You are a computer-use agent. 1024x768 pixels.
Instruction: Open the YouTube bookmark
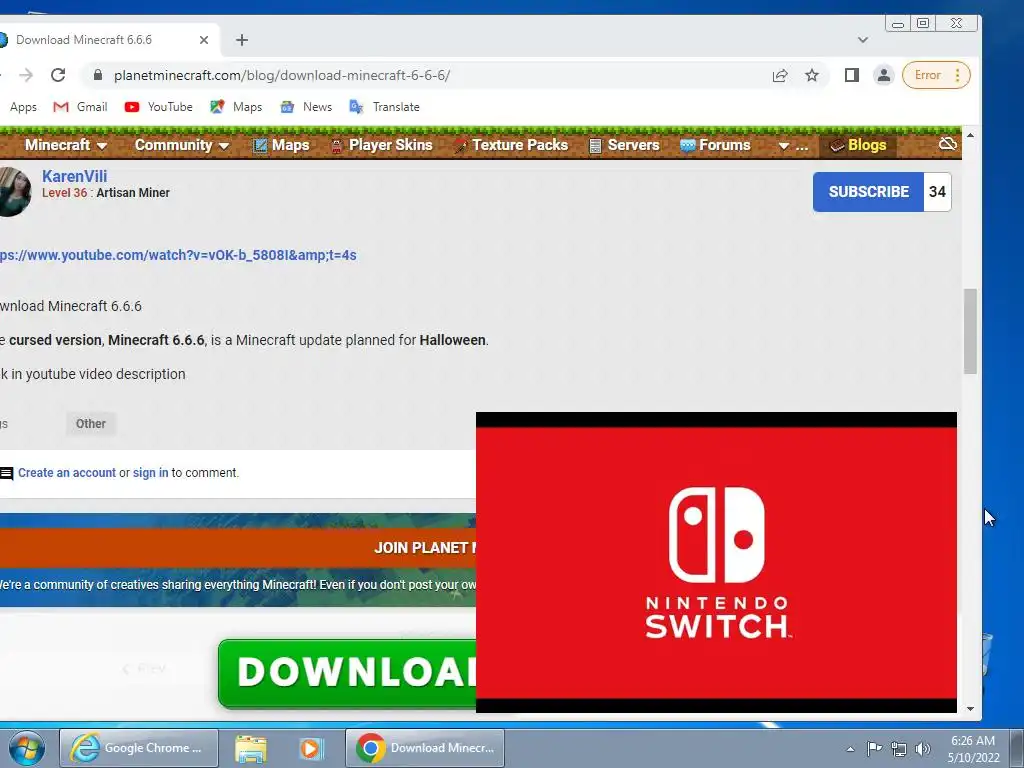point(159,107)
